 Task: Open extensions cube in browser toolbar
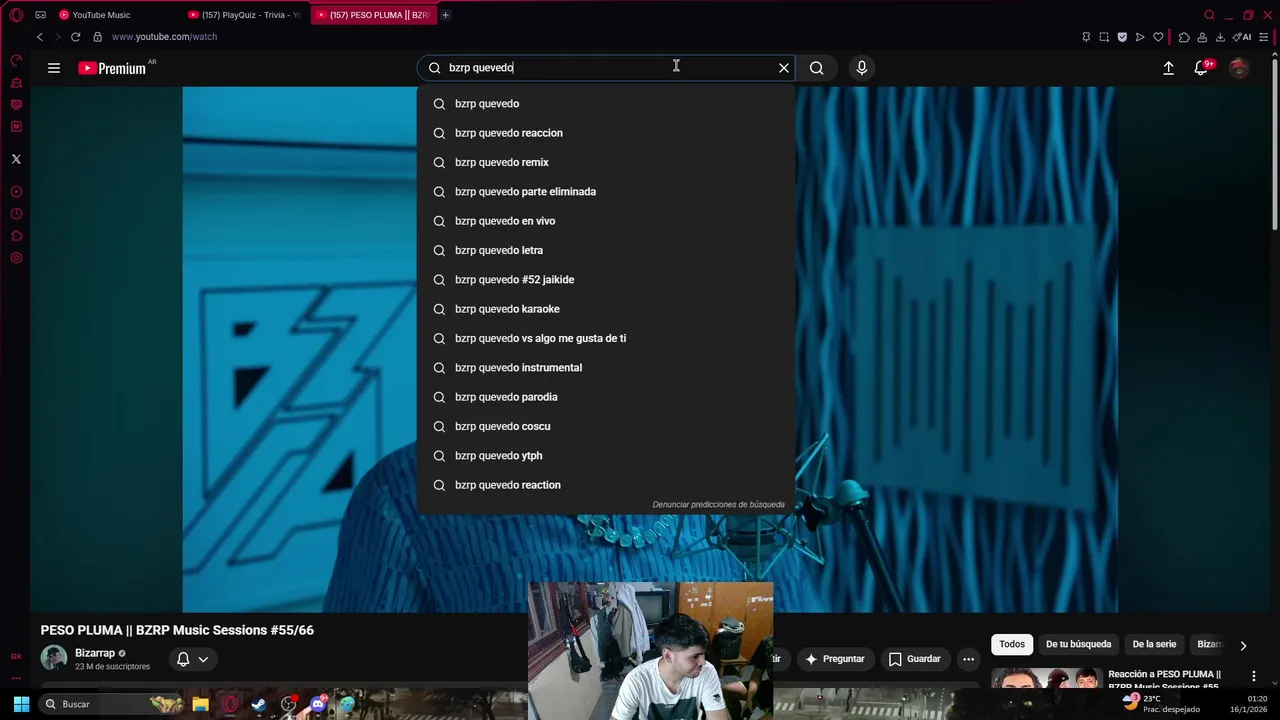click(x=1184, y=37)
